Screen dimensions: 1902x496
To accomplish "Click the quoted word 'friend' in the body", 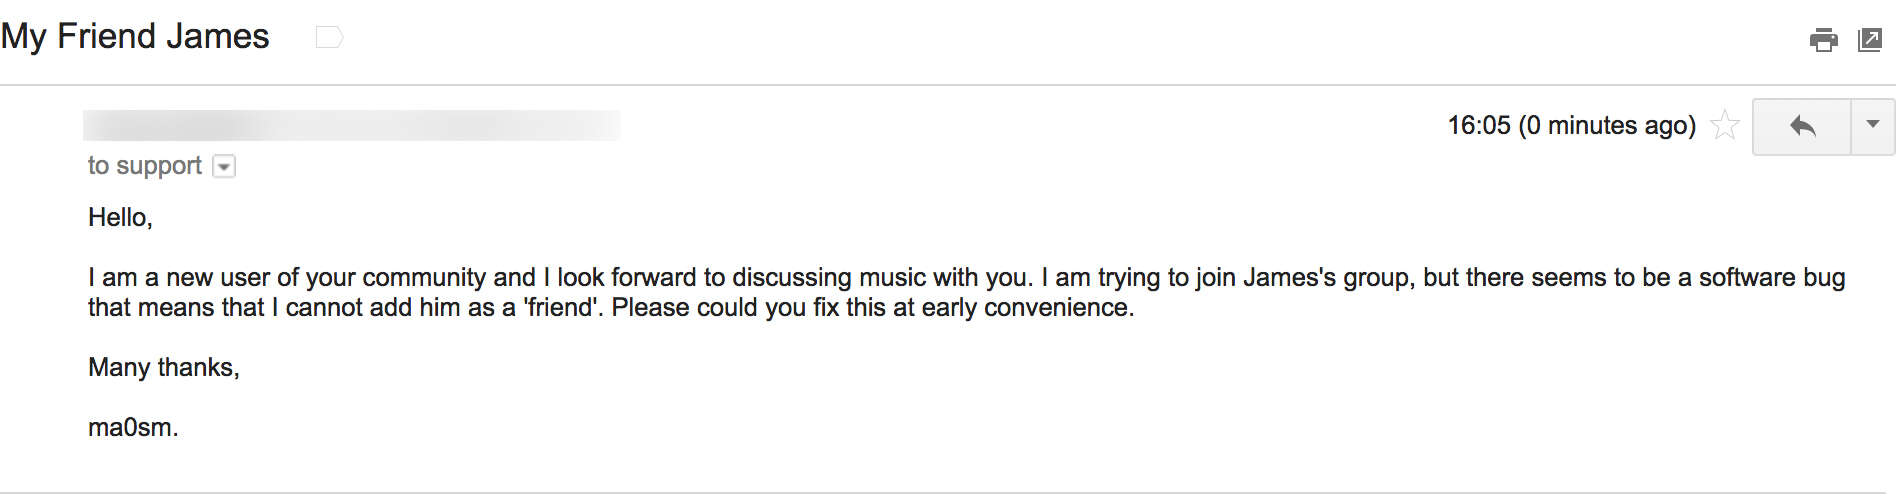I will (x=561, y=308).
